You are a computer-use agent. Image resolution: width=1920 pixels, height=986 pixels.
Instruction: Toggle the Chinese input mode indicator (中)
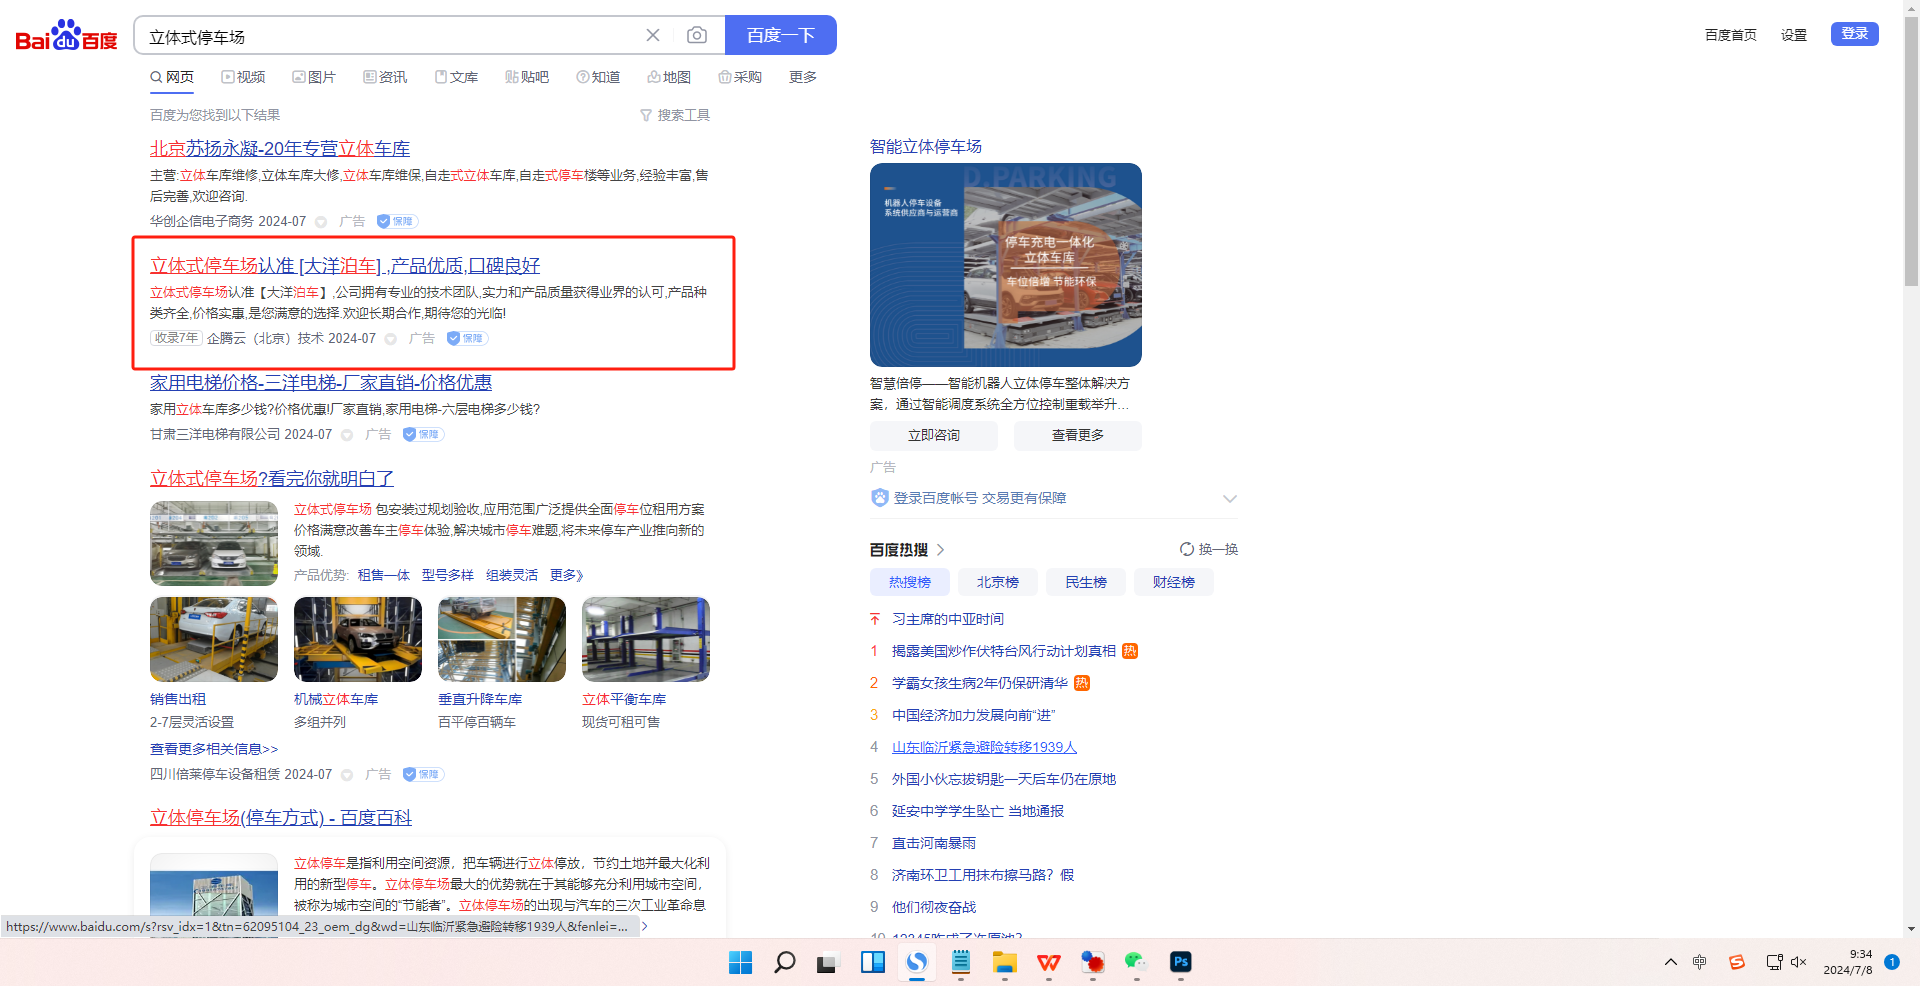click(1700, 962)
